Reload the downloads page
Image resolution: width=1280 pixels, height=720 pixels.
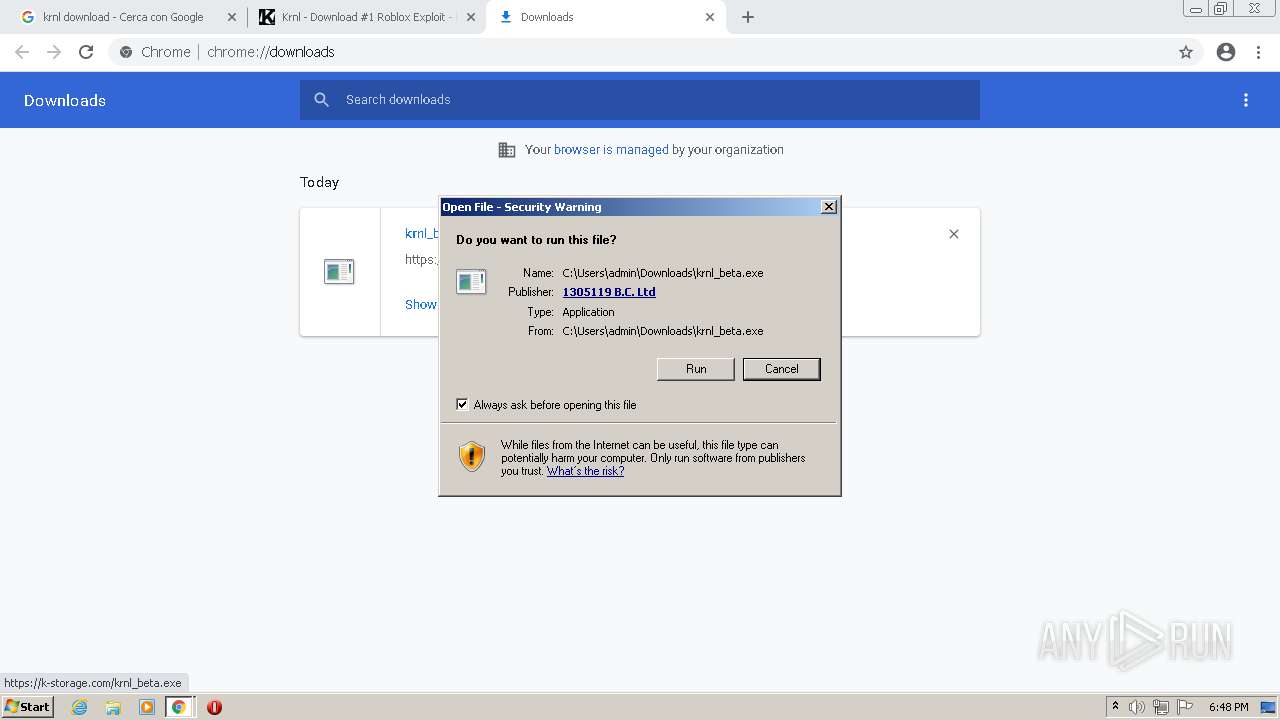click(86, 52)
